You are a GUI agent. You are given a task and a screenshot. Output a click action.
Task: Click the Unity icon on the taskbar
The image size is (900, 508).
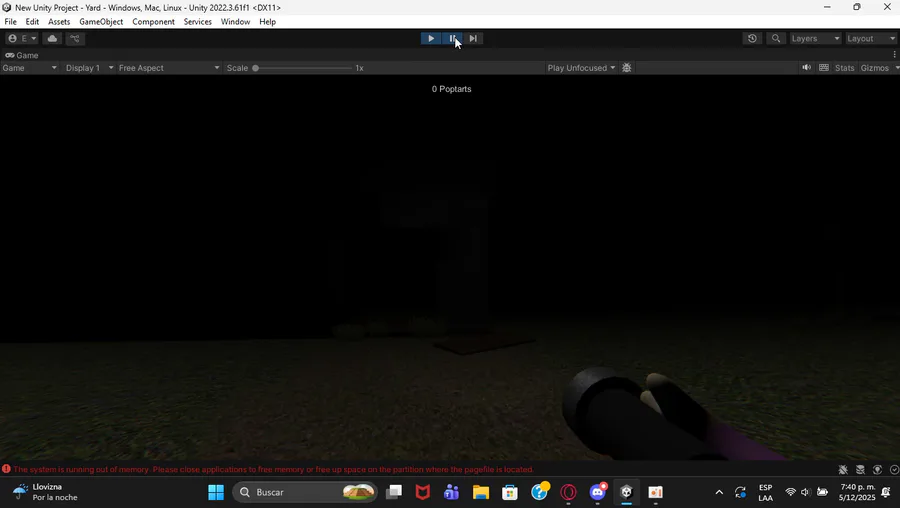pyautogui.click(x=626, y=492)
